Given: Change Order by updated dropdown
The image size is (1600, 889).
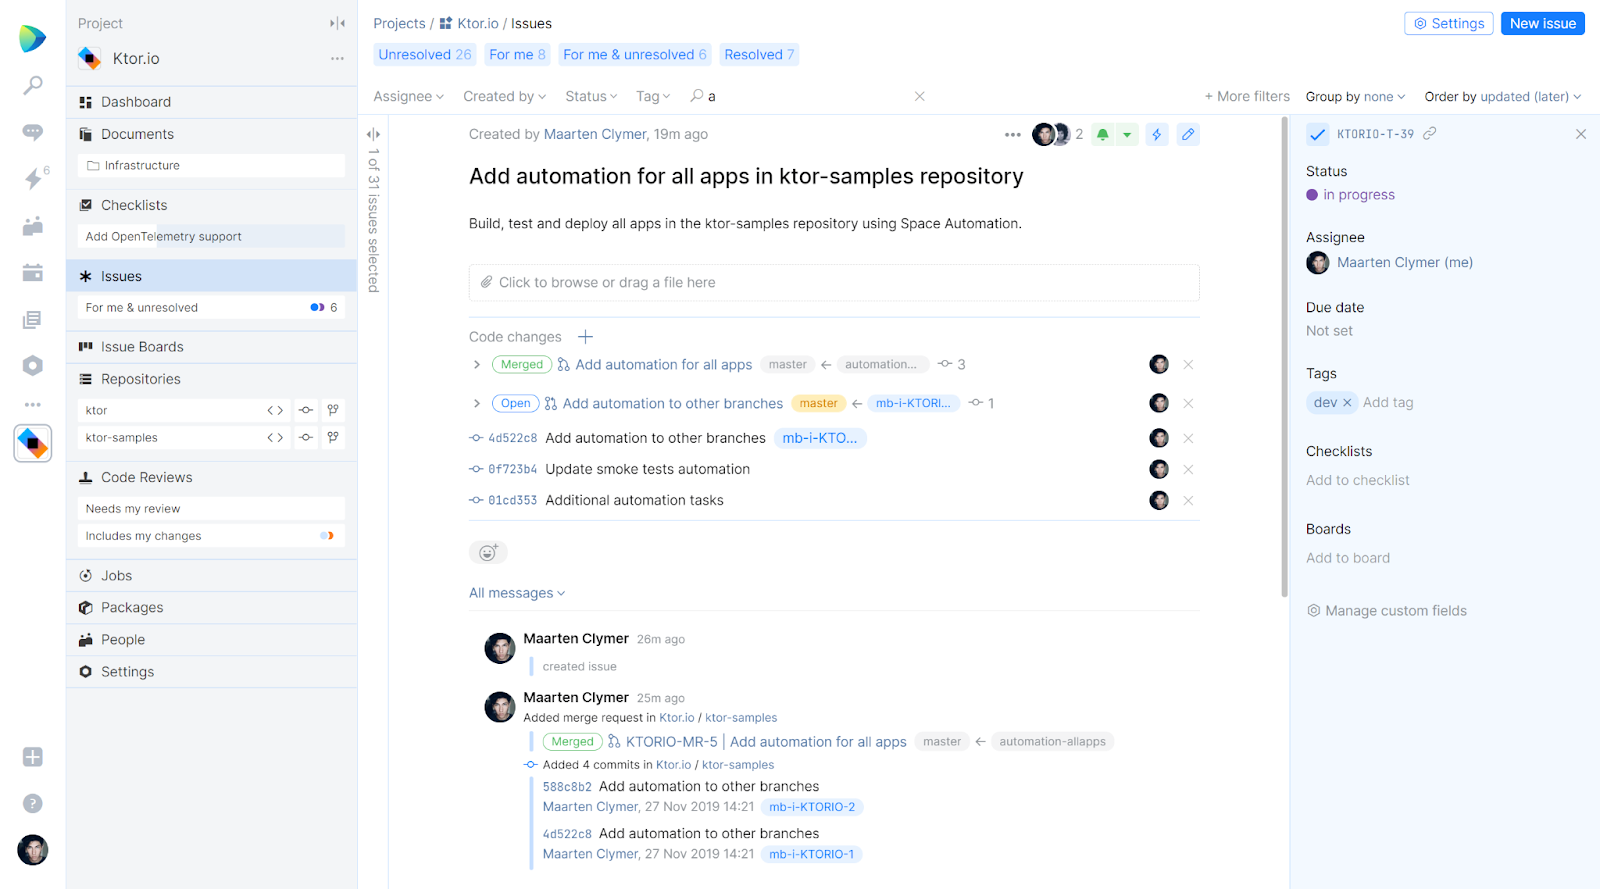Looking at the screenshot, I should pyautogui.click(x=1503, y=96).
